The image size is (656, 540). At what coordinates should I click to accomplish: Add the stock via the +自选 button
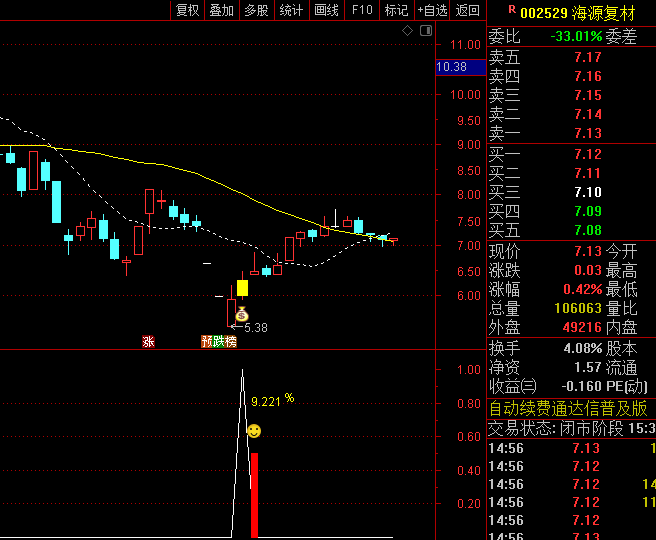pos(432,10)
